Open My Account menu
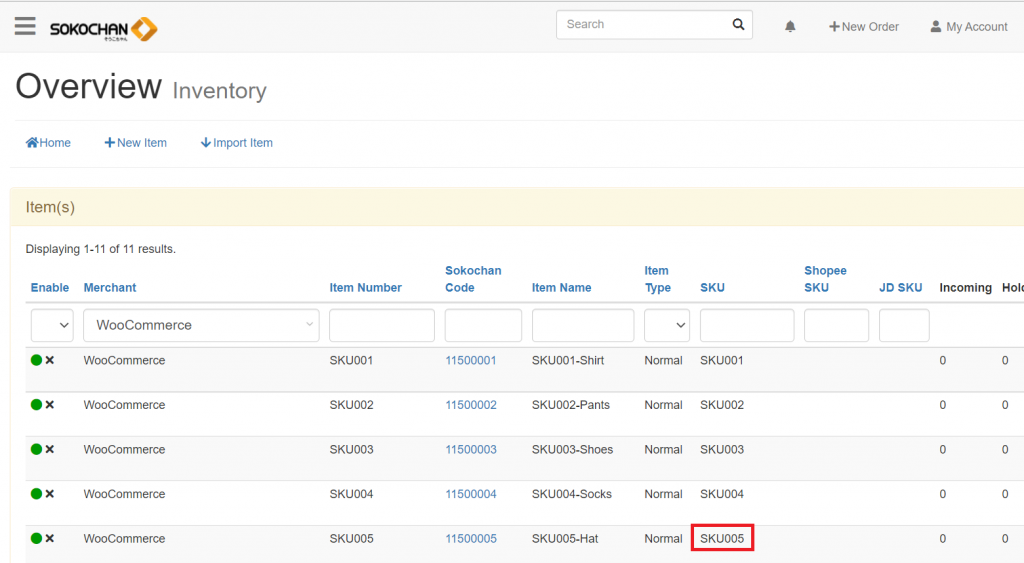Image resolution: width=1024 pixels, height=563 pixels. (968, 27)
